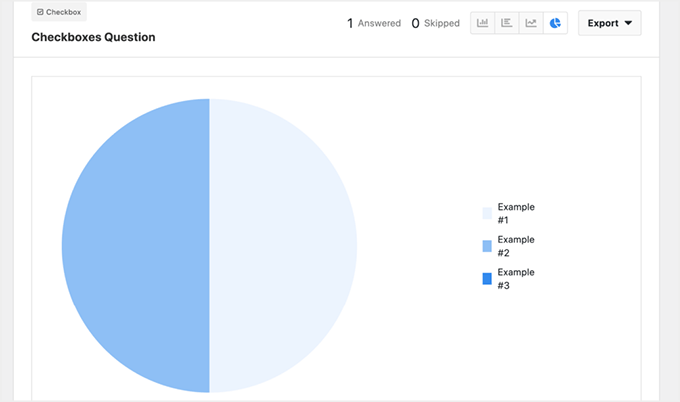680x402 pixels.
Task: Select the line graph view icon
Action: point(531,23)
